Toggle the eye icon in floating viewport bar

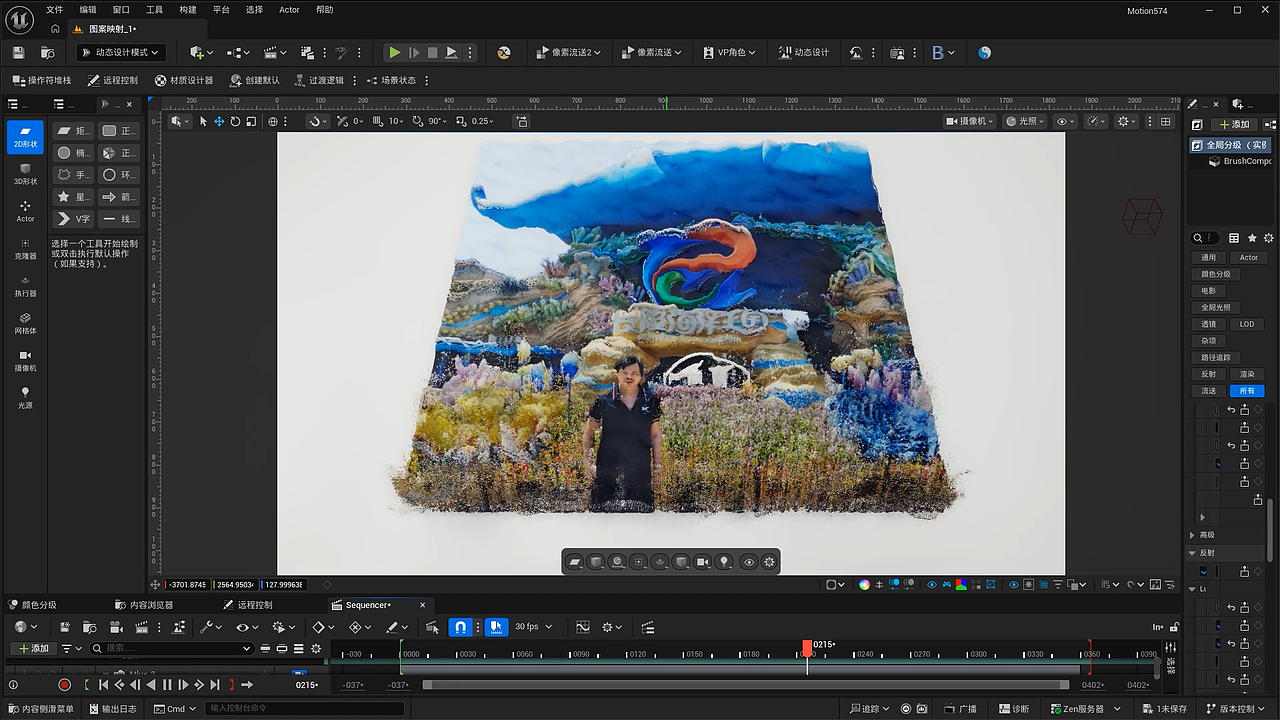tap(749, 562)
